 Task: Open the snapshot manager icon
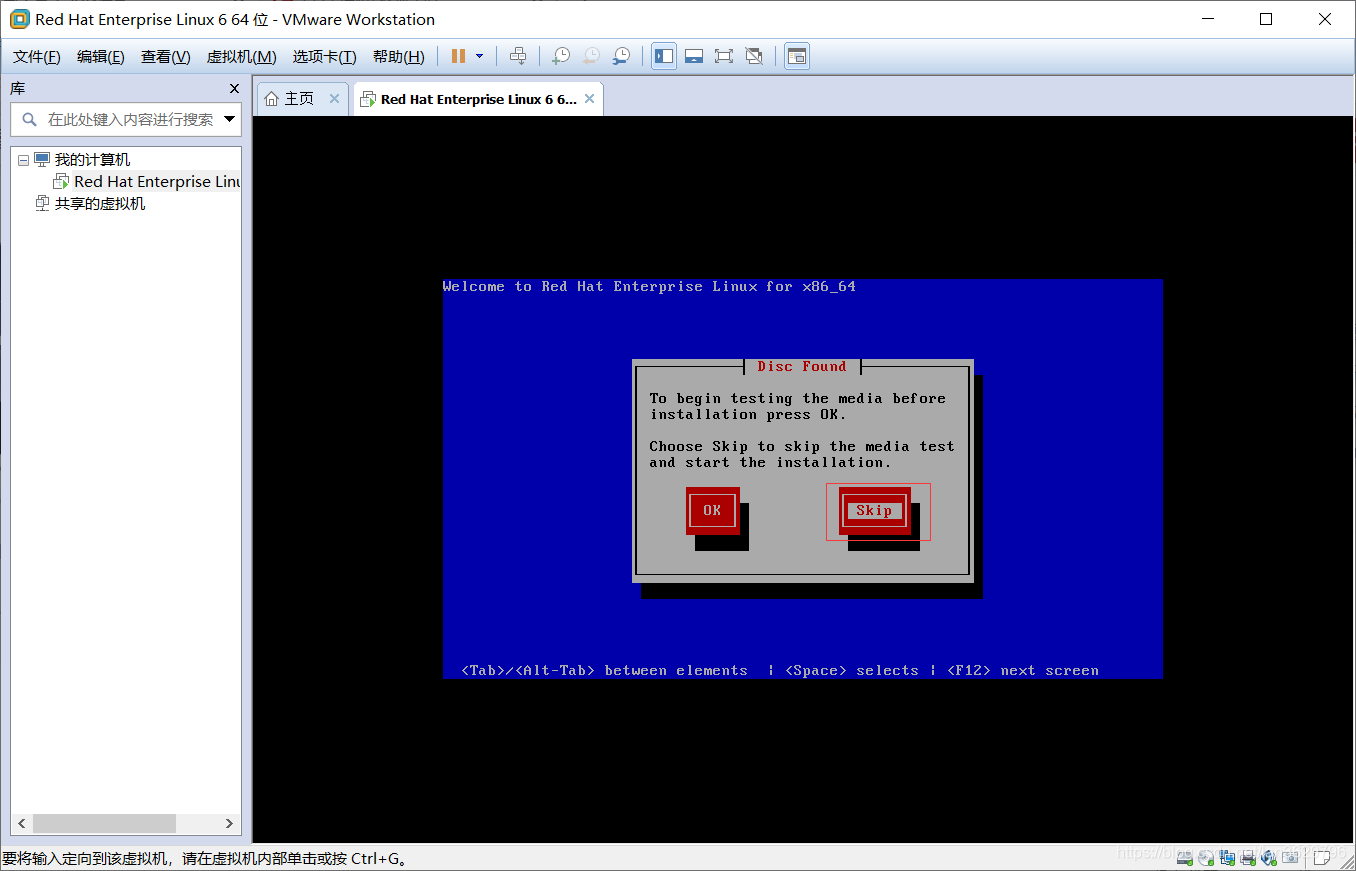pyautogui.click(x=621, y=56)
